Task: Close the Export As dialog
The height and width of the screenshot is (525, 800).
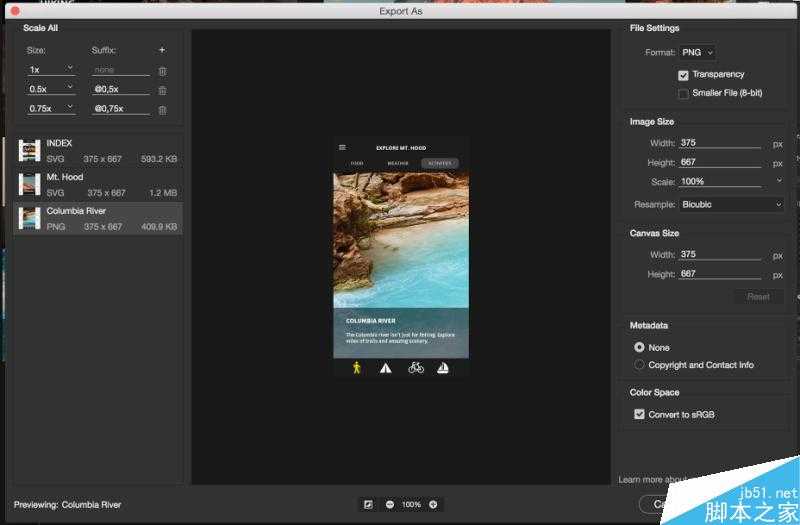Action: pos(15,10)
